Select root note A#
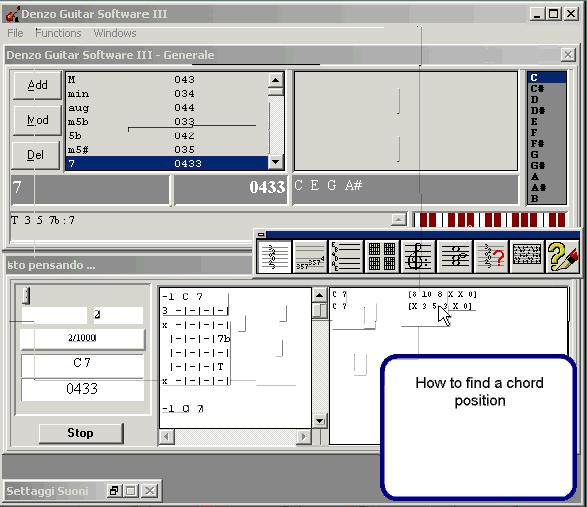Image resolution: width=587 pixels, height=507 pixels. (546, 188)
